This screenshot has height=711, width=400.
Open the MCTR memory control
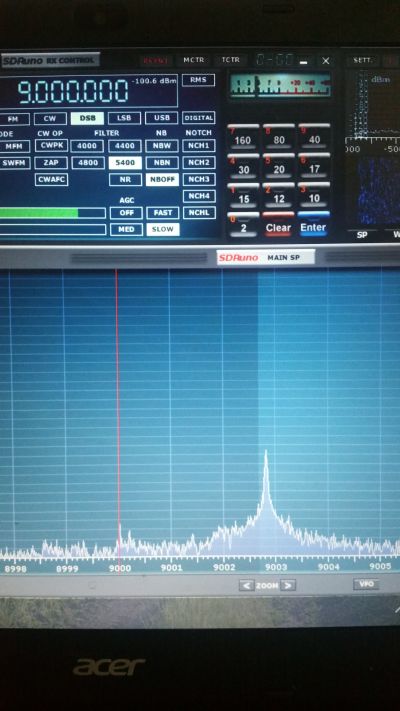pos(194,60)
